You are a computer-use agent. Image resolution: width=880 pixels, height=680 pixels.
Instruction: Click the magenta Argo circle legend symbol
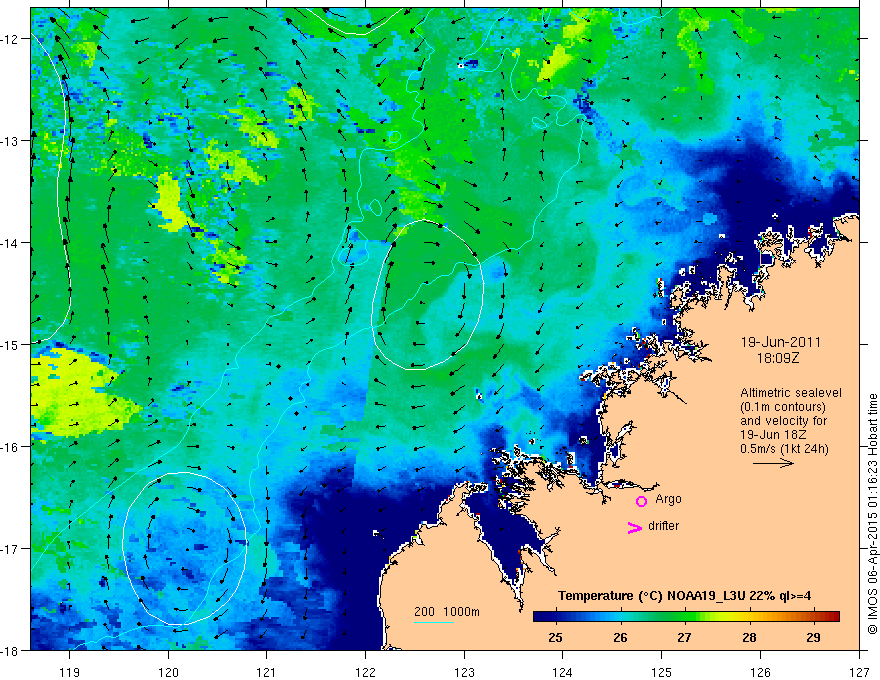[x=641, y=501]
